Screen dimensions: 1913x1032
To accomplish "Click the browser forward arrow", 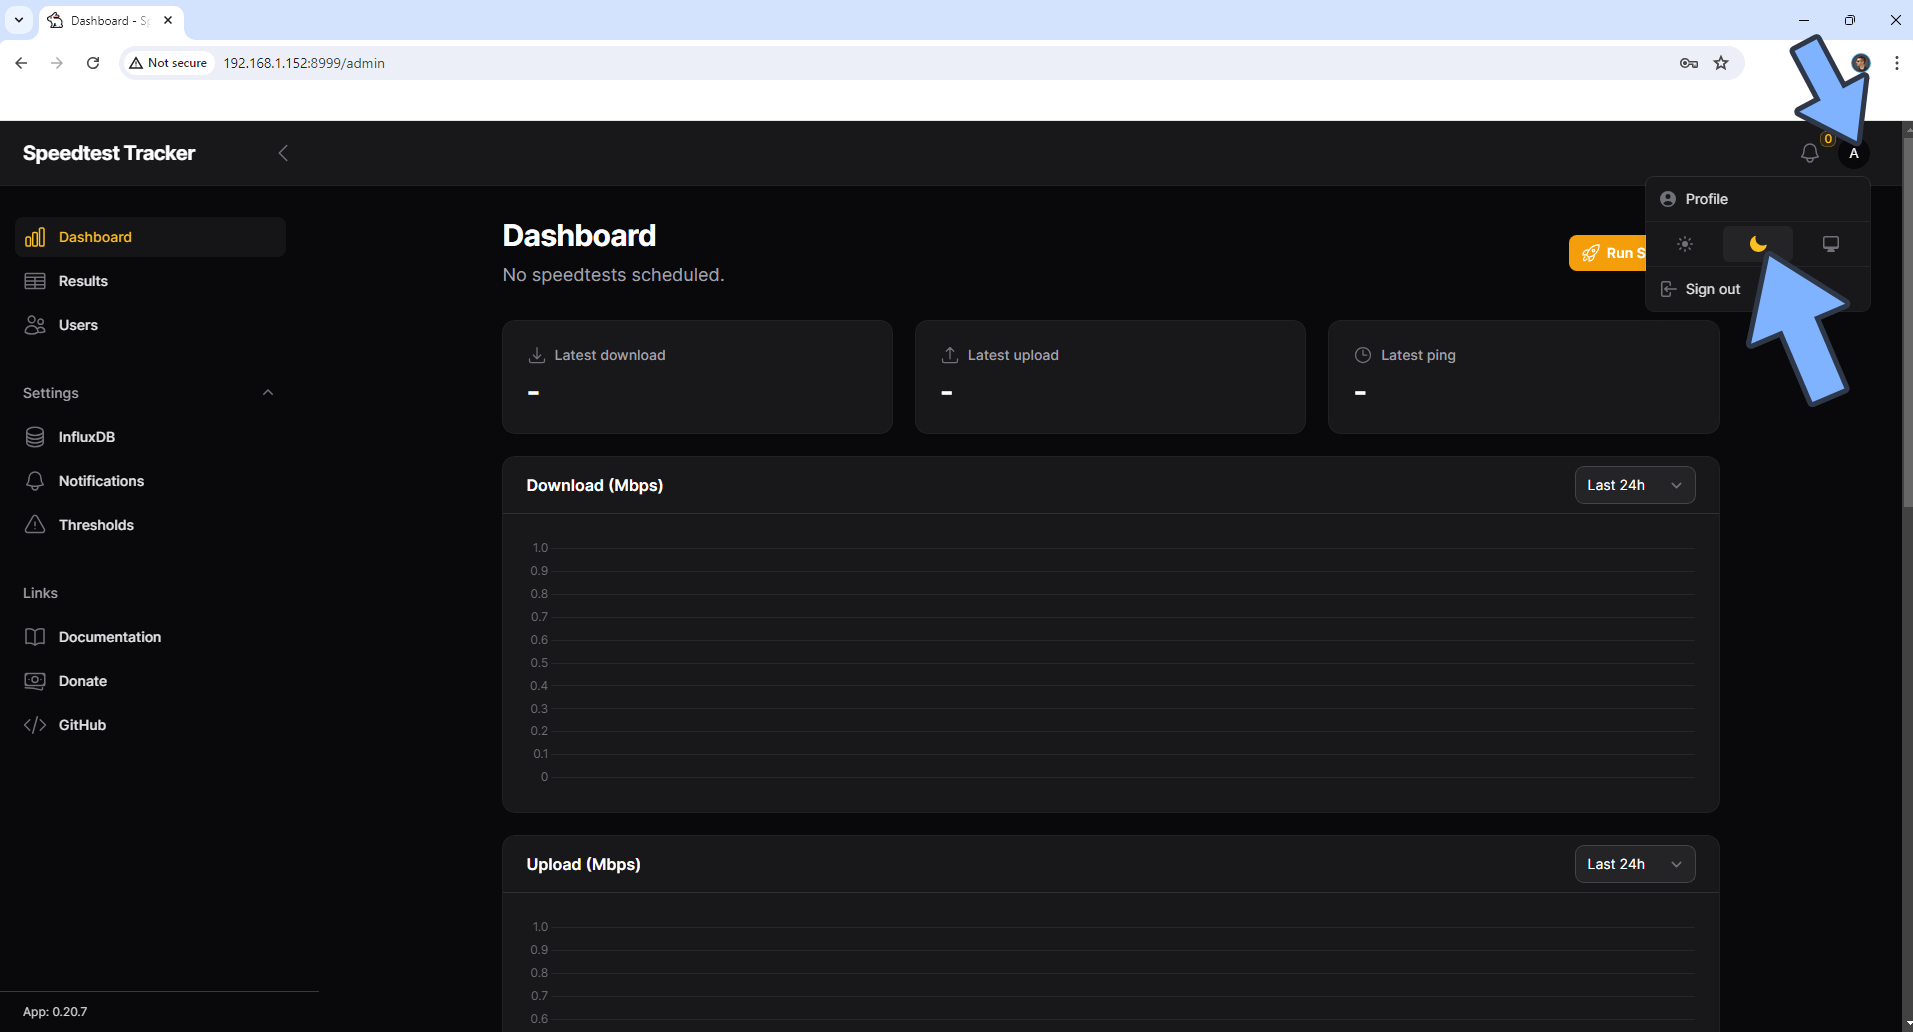I will (57, 63).
